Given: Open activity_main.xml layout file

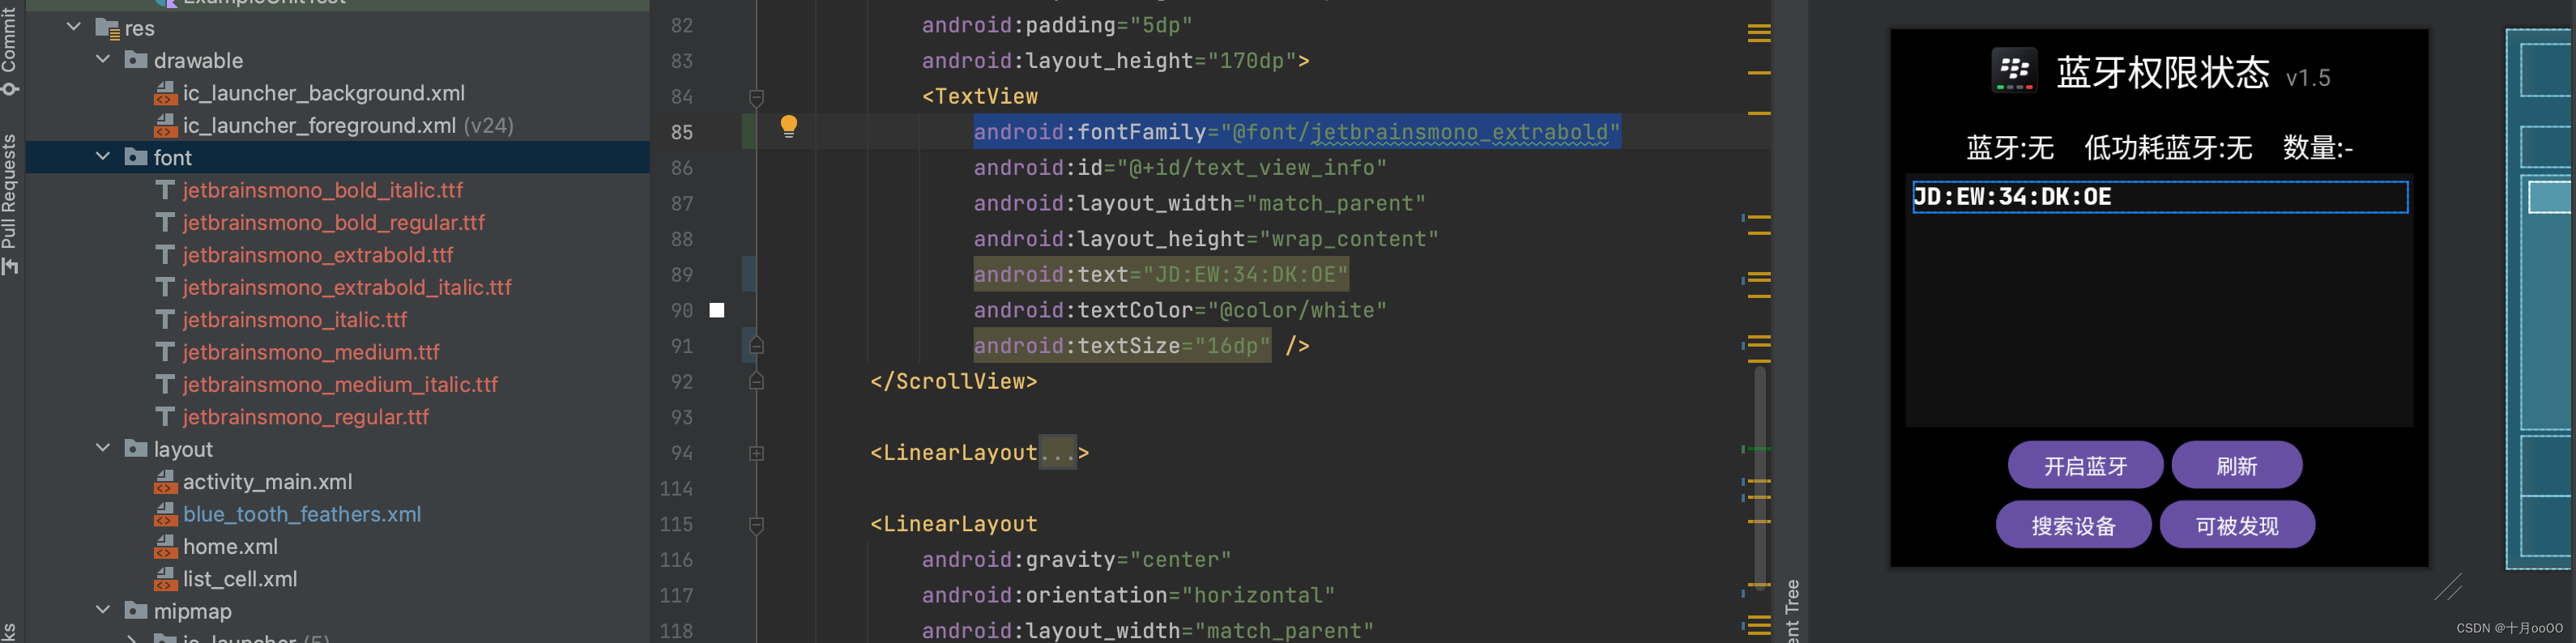Looking at the screenshot, I should (x=267, y=482).
